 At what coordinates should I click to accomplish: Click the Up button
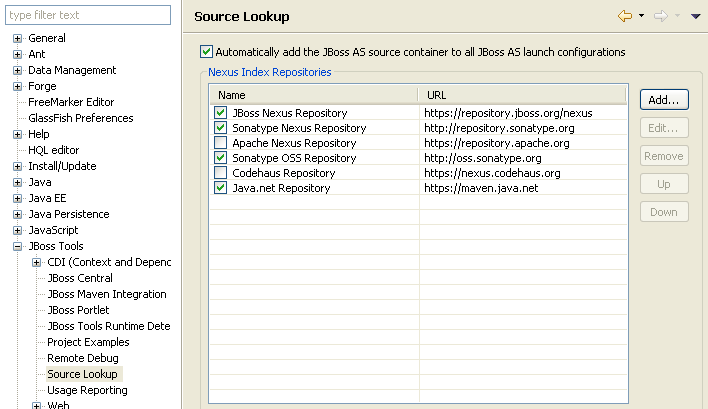[664, 184]
